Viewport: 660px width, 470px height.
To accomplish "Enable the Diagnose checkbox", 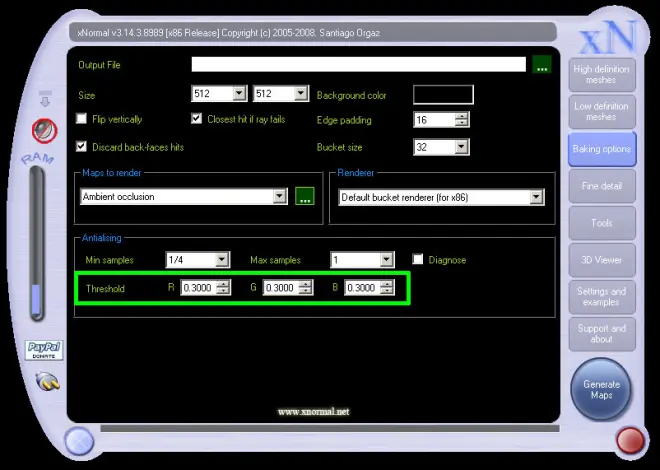I will click(418, 259).
